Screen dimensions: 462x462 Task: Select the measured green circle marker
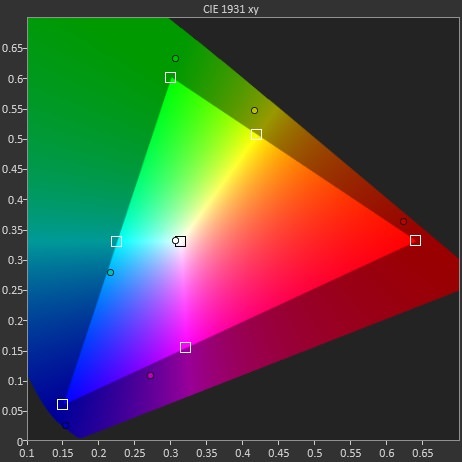coord(175,59)
